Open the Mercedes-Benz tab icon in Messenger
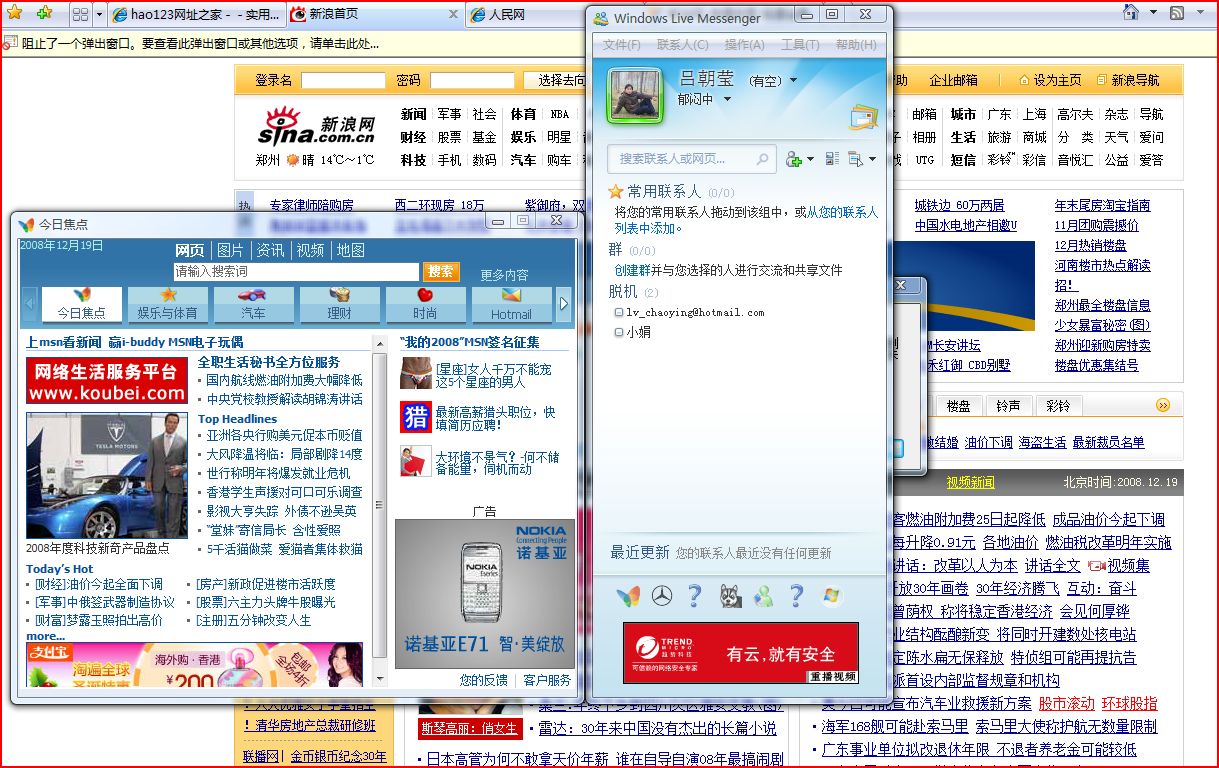This screenshot has height=768, width=1219. 661,596
